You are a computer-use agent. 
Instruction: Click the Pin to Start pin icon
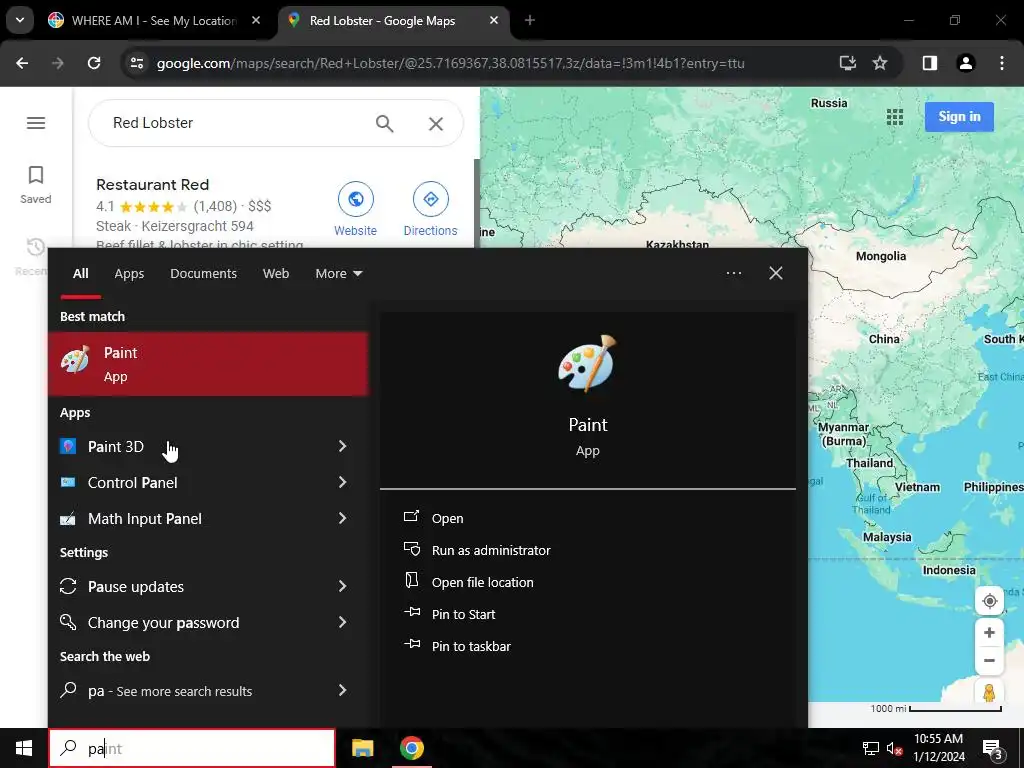click(411, 613)
